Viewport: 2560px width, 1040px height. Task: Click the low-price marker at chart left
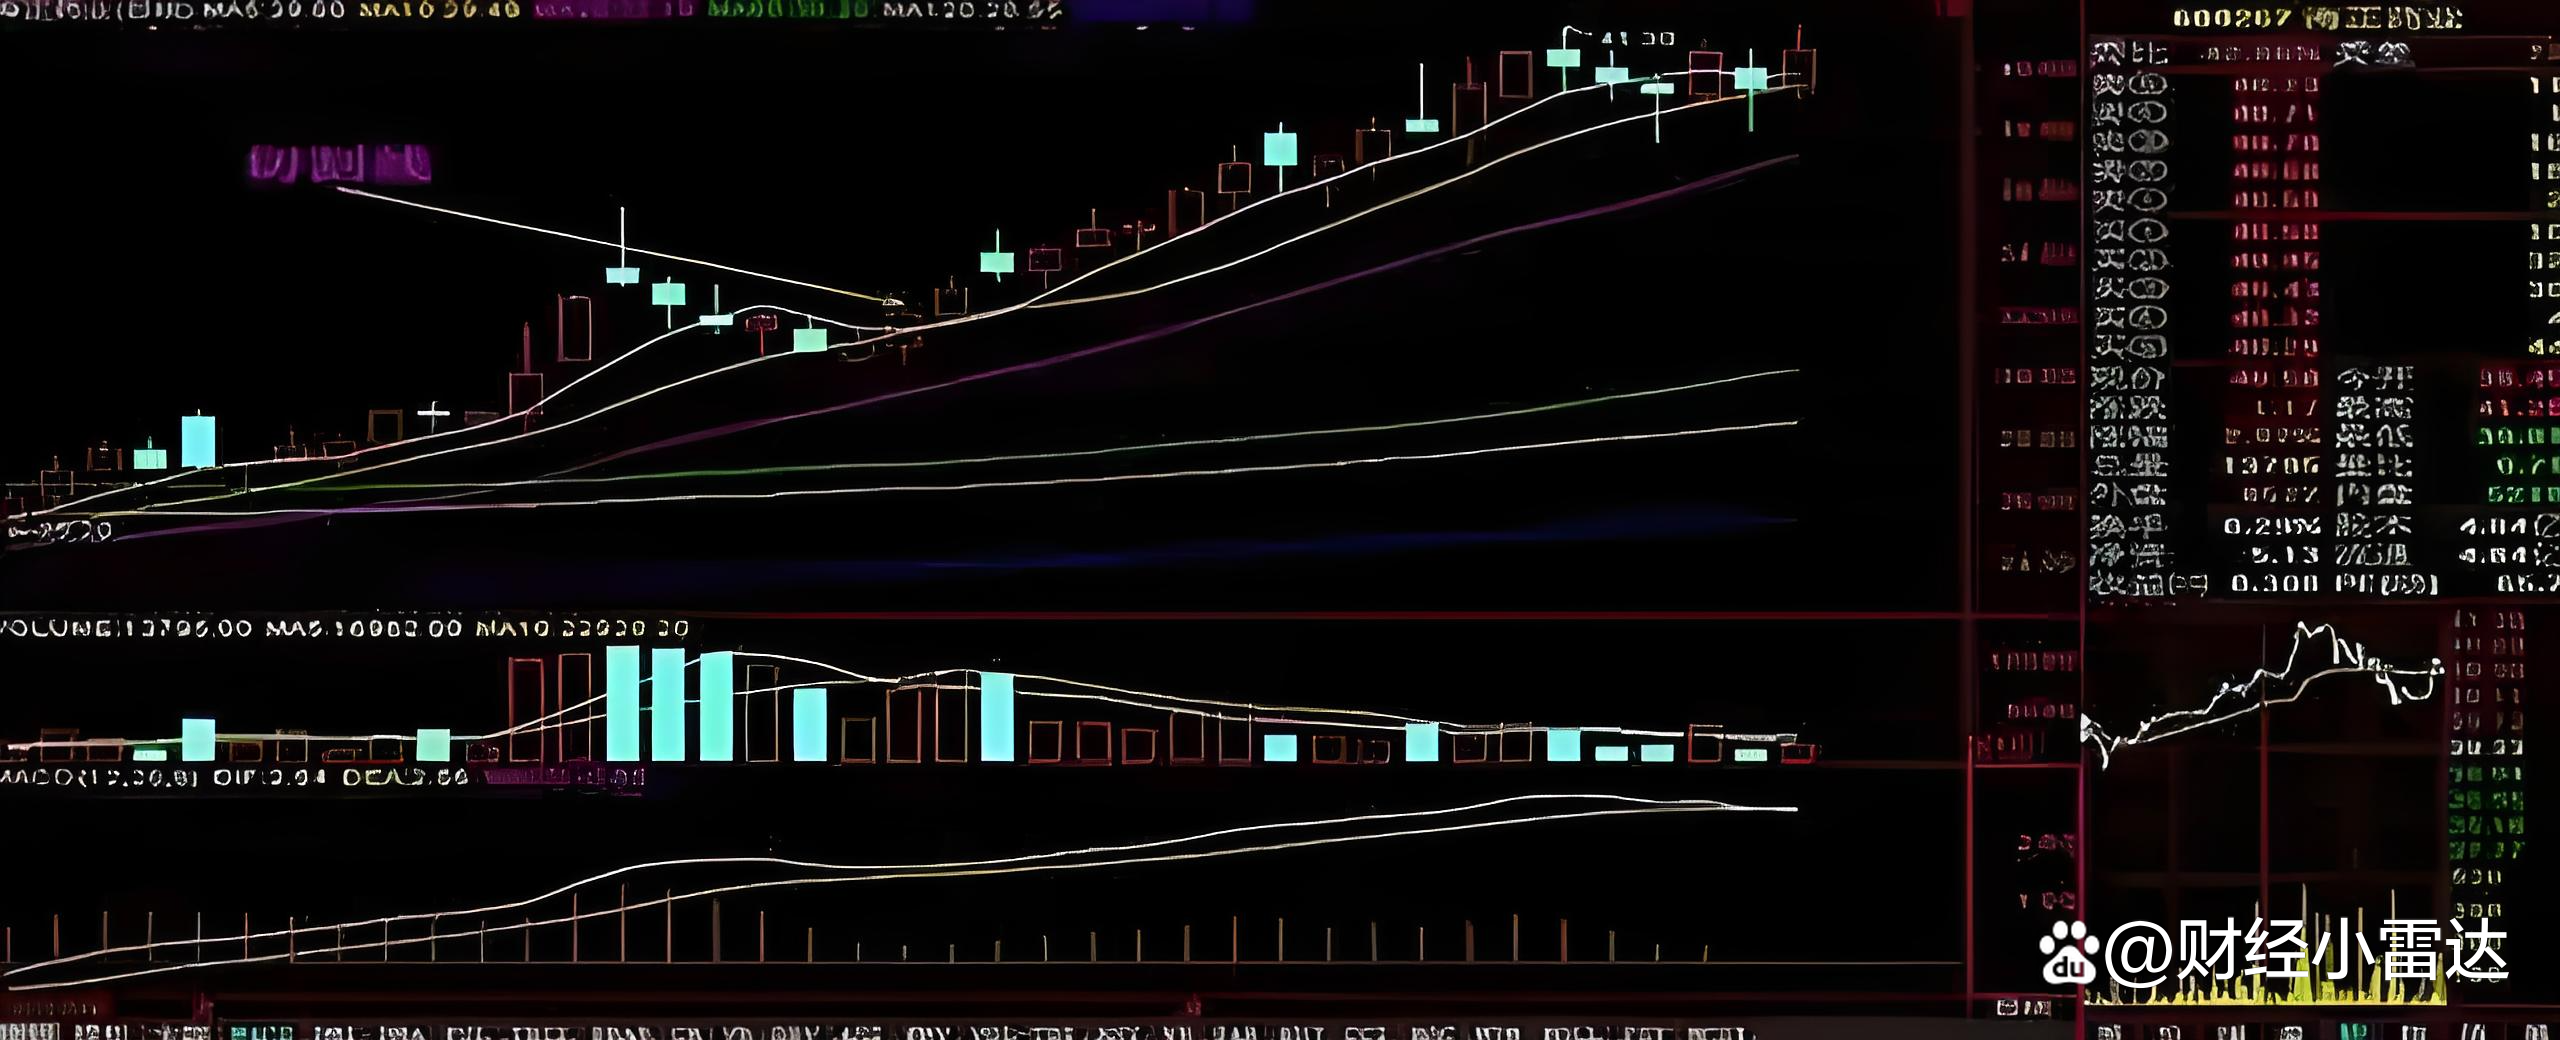click(x=60, y=531)
